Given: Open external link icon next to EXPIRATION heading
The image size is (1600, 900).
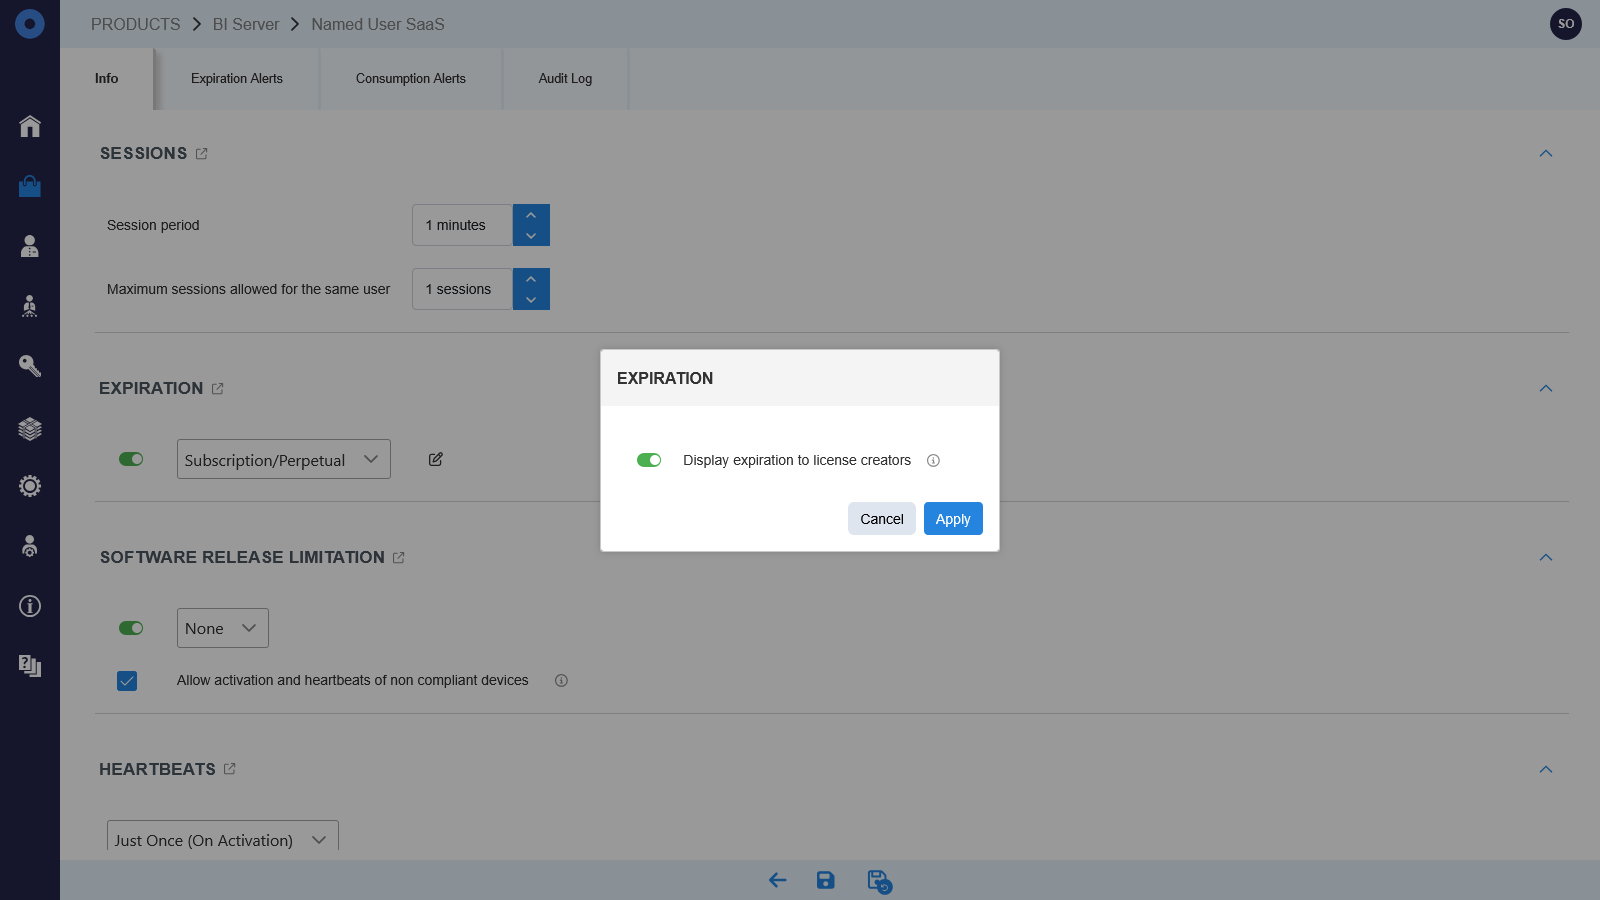Looking at the screenshot, I should point(218,388).
